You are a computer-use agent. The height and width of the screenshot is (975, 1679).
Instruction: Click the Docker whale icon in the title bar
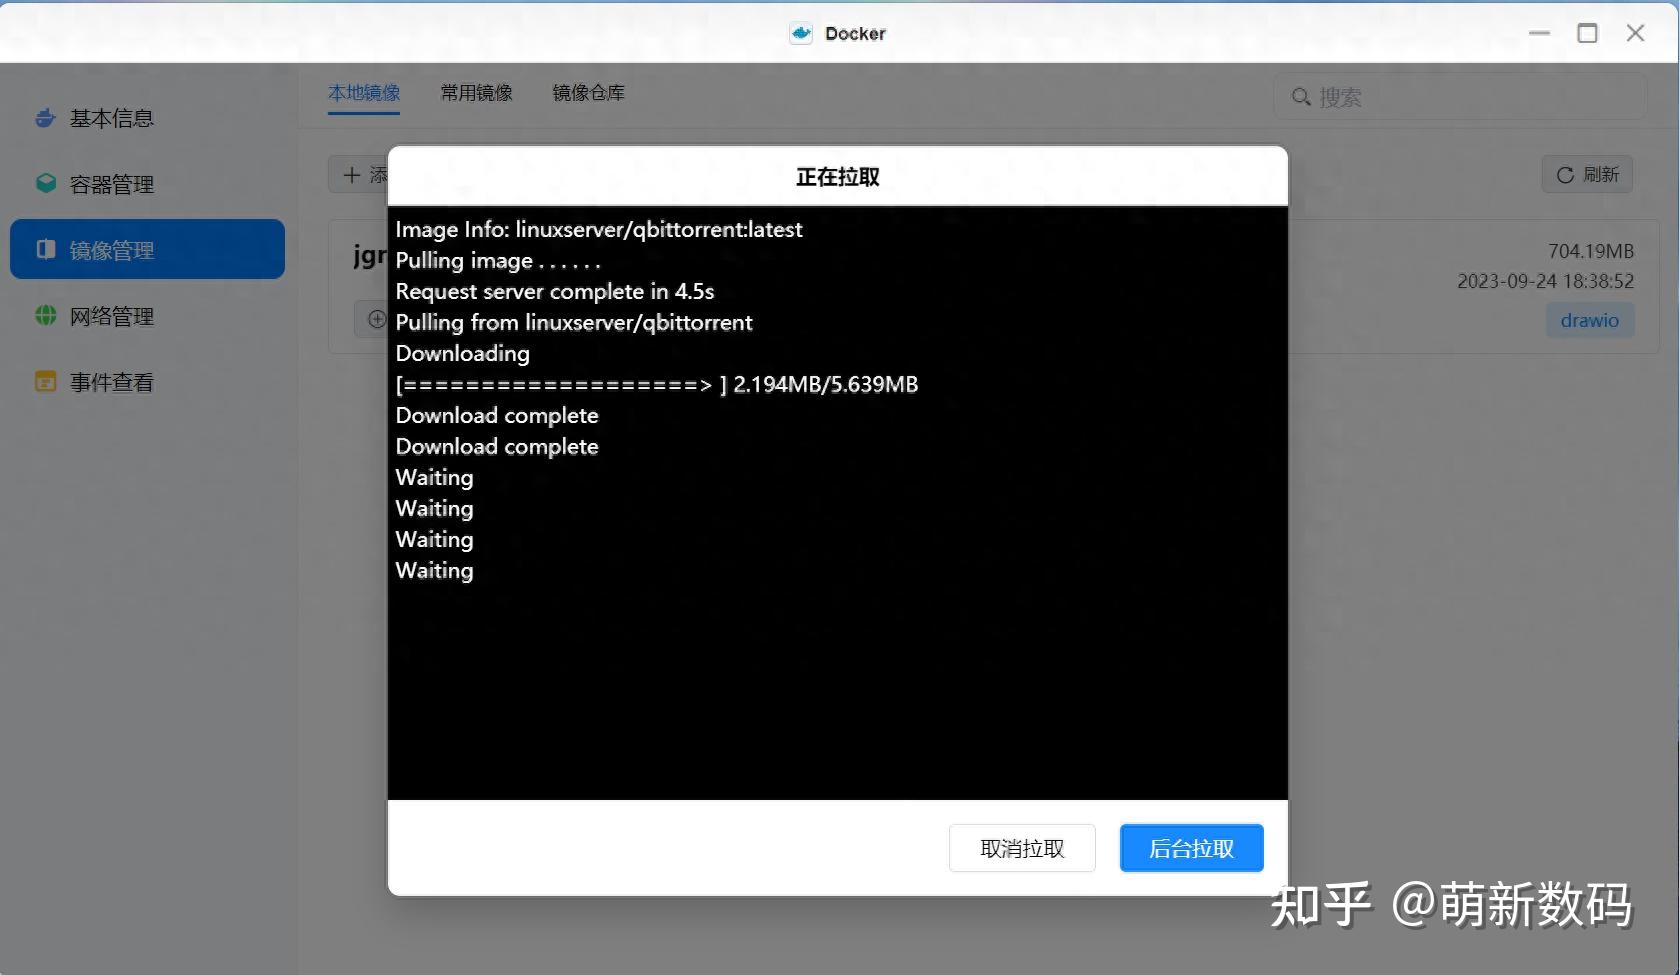pyautogui.click(x=800, y=32)
